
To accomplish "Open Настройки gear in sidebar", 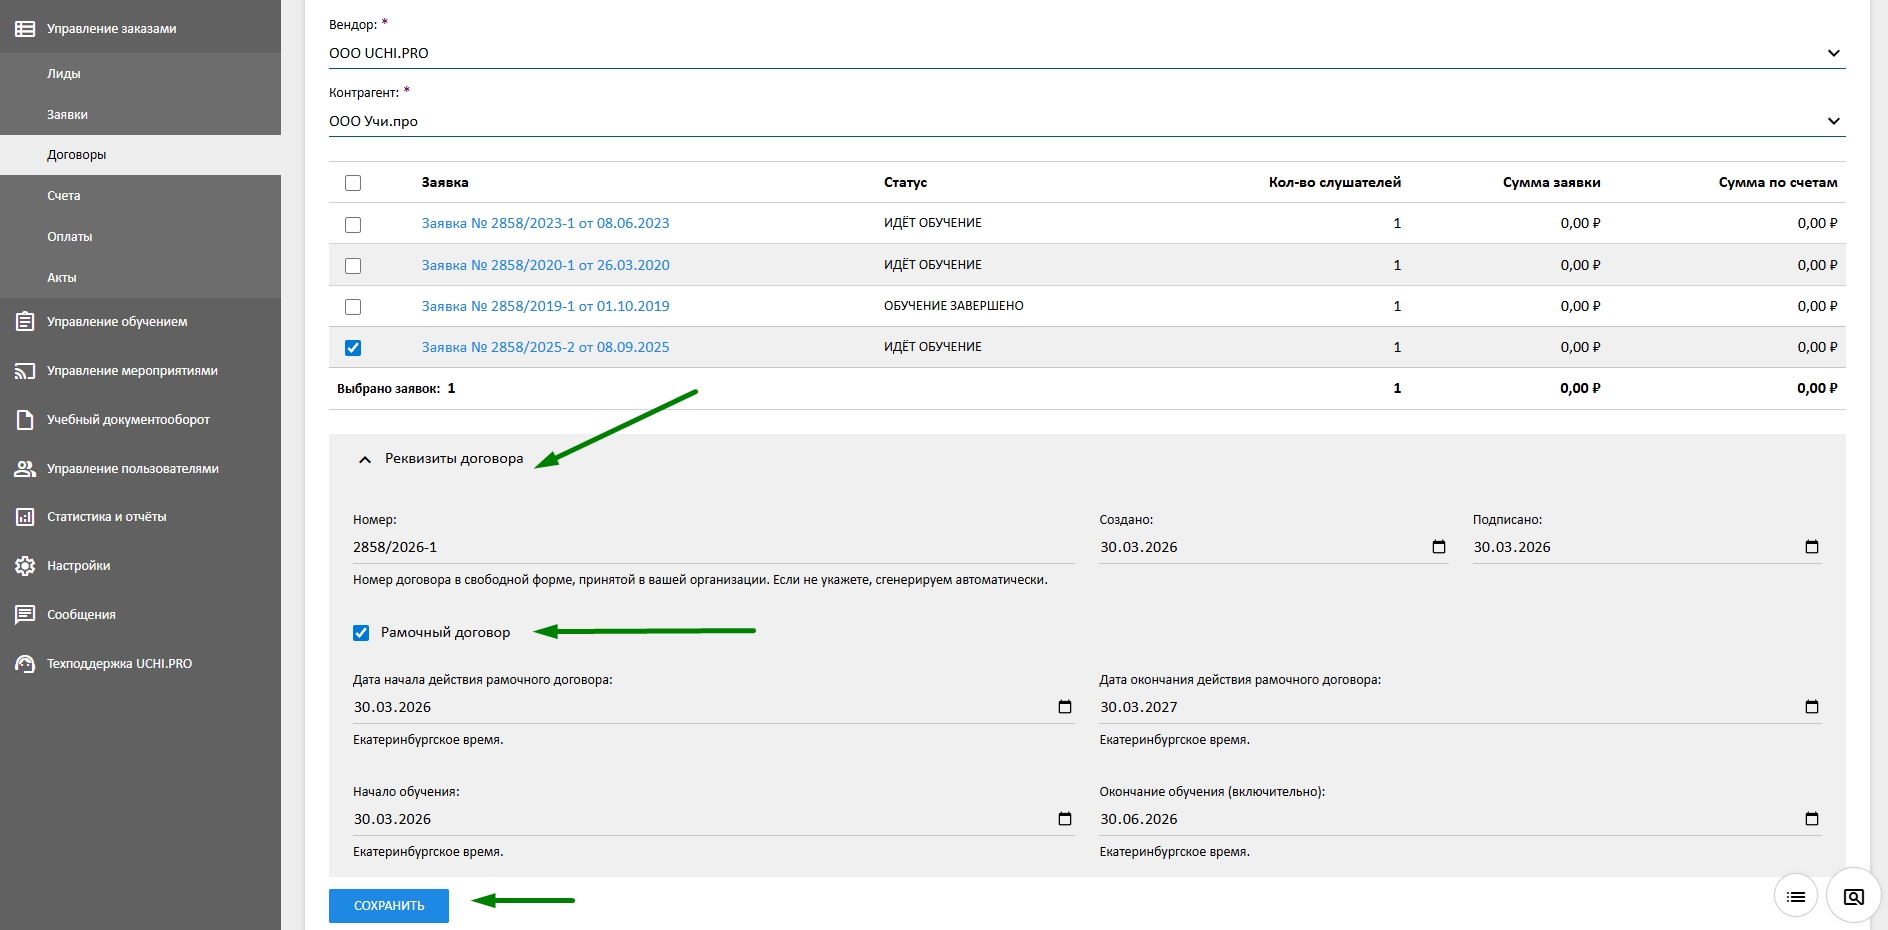I will coord(26,566).
